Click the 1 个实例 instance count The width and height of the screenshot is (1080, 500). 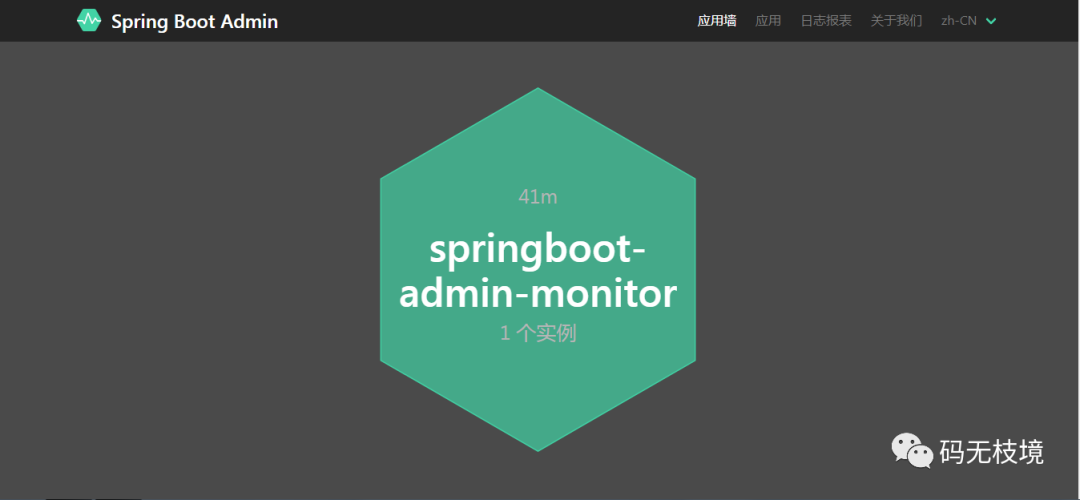point(538,333)
